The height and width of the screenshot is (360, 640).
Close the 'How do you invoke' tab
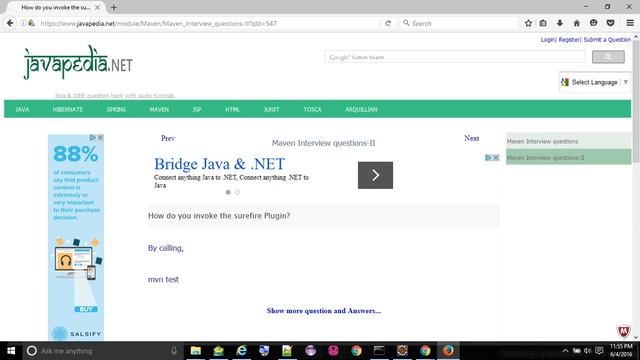pyautogui.click(x=97, y=7)
